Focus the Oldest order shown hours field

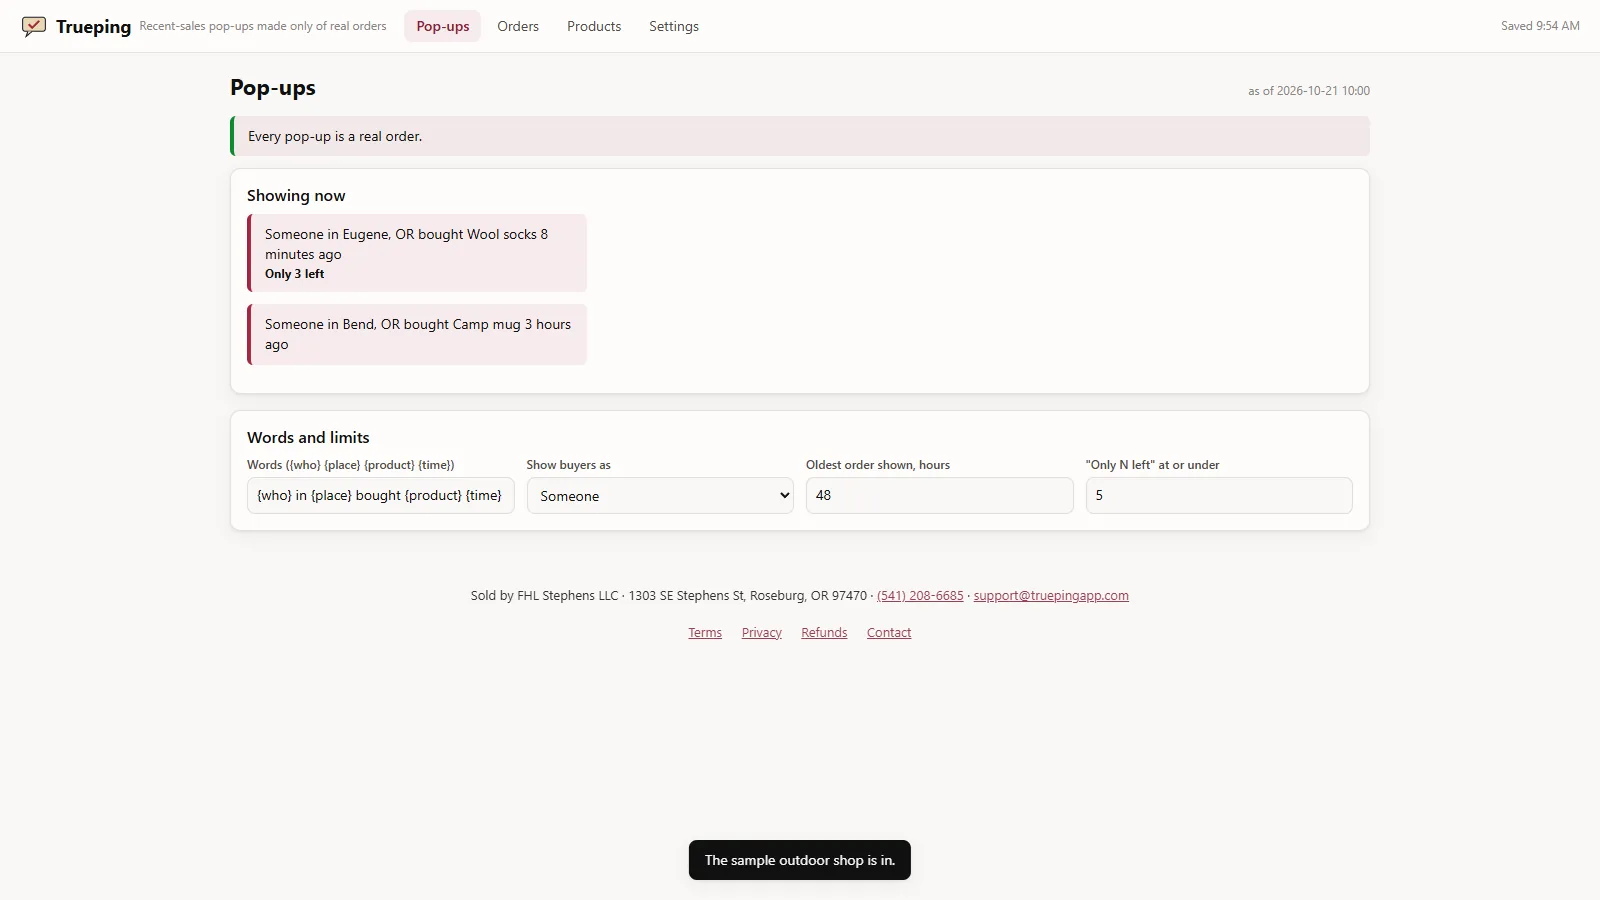pyautogui.click(x=940, y=496)
